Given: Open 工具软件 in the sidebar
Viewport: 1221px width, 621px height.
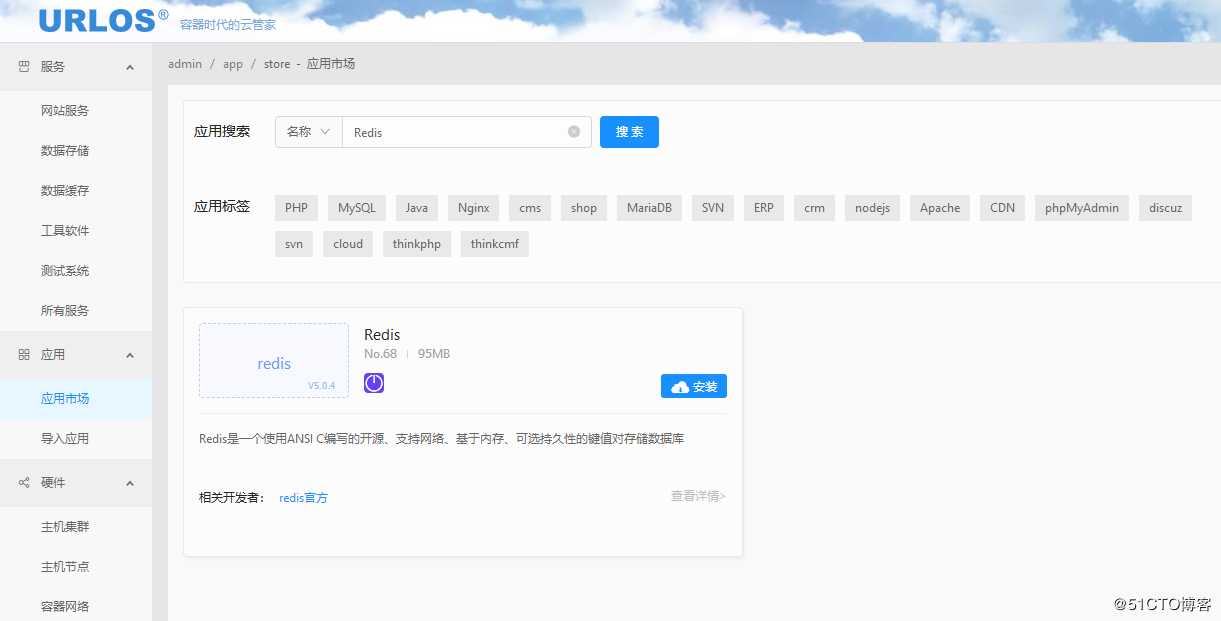Looking at the screenshot, I should point(65,231).
